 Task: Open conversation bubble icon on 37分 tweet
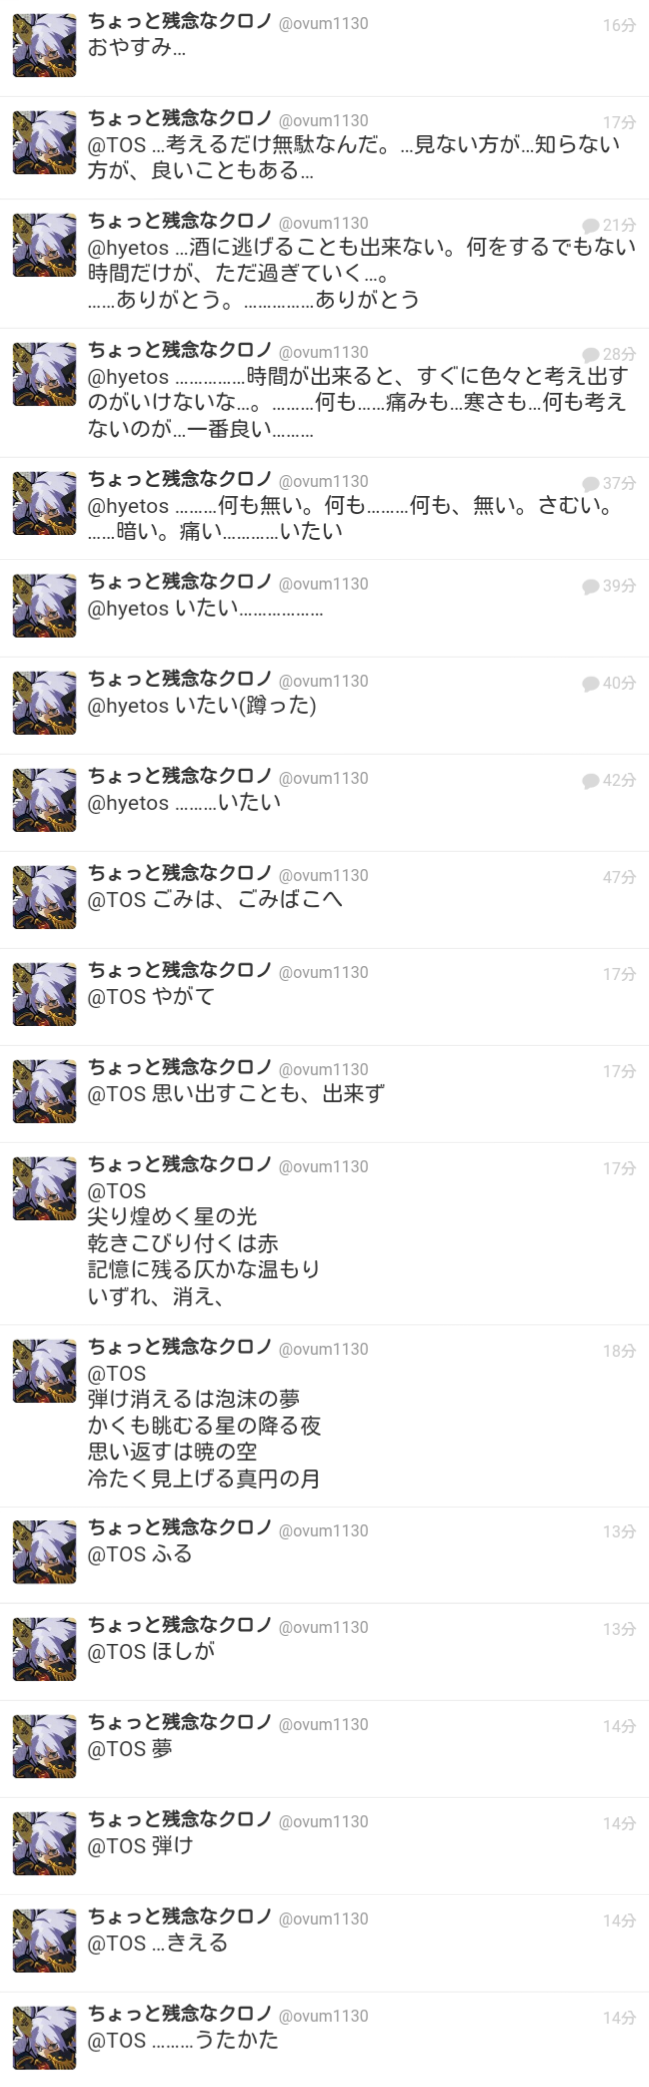[x=590, y=483]
